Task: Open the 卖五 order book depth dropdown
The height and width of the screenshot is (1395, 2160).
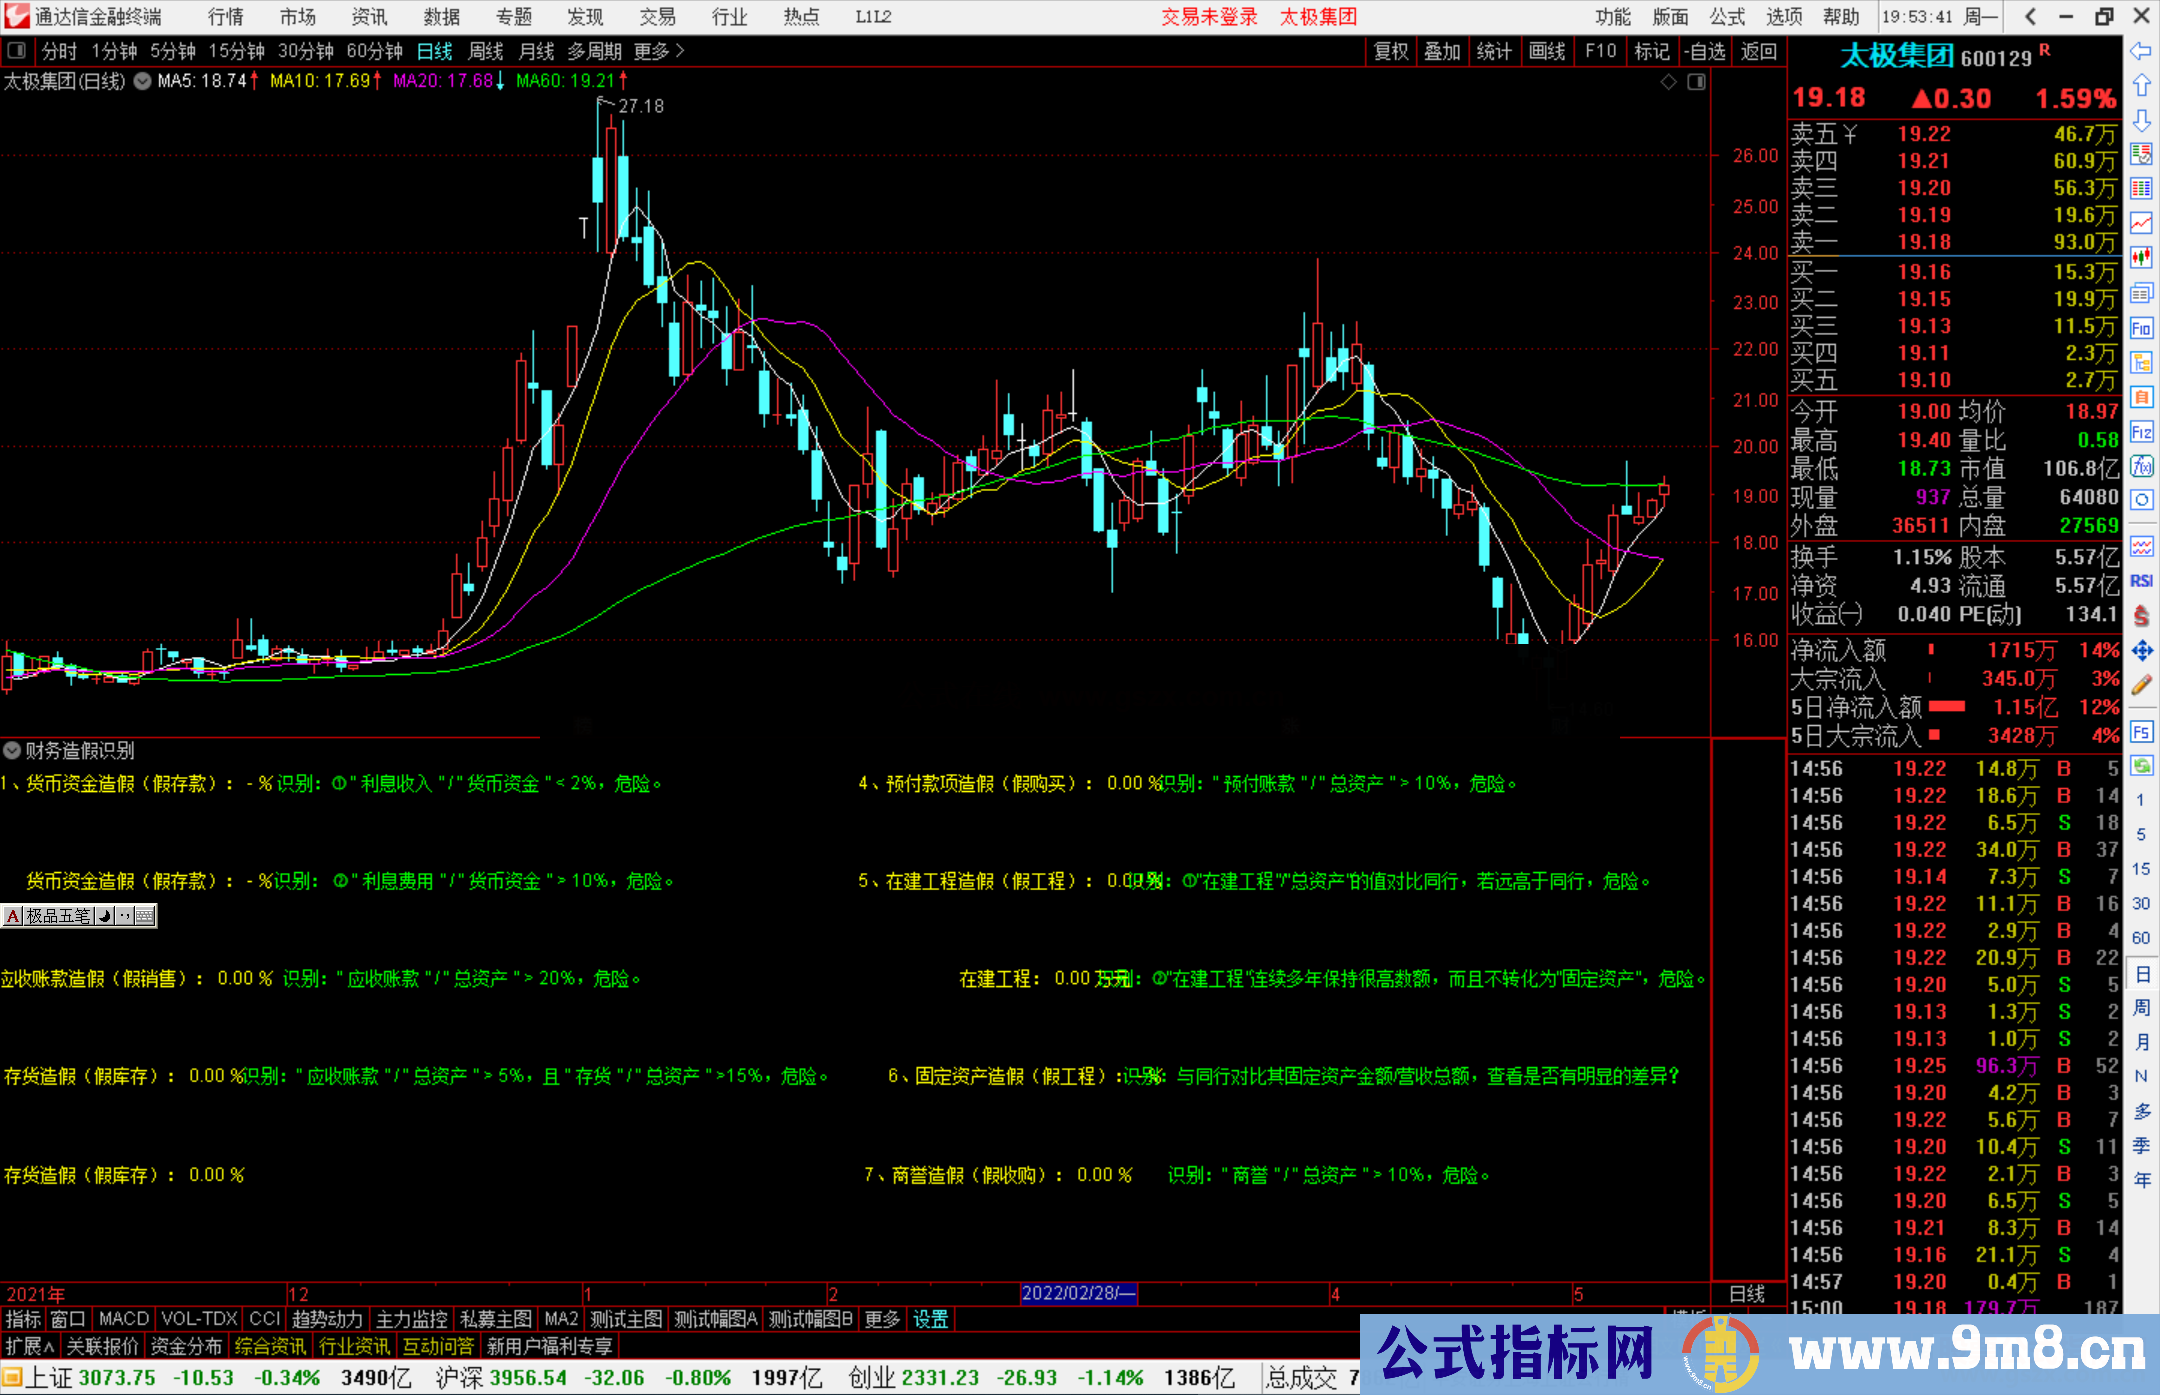Action: point(1850,134)
